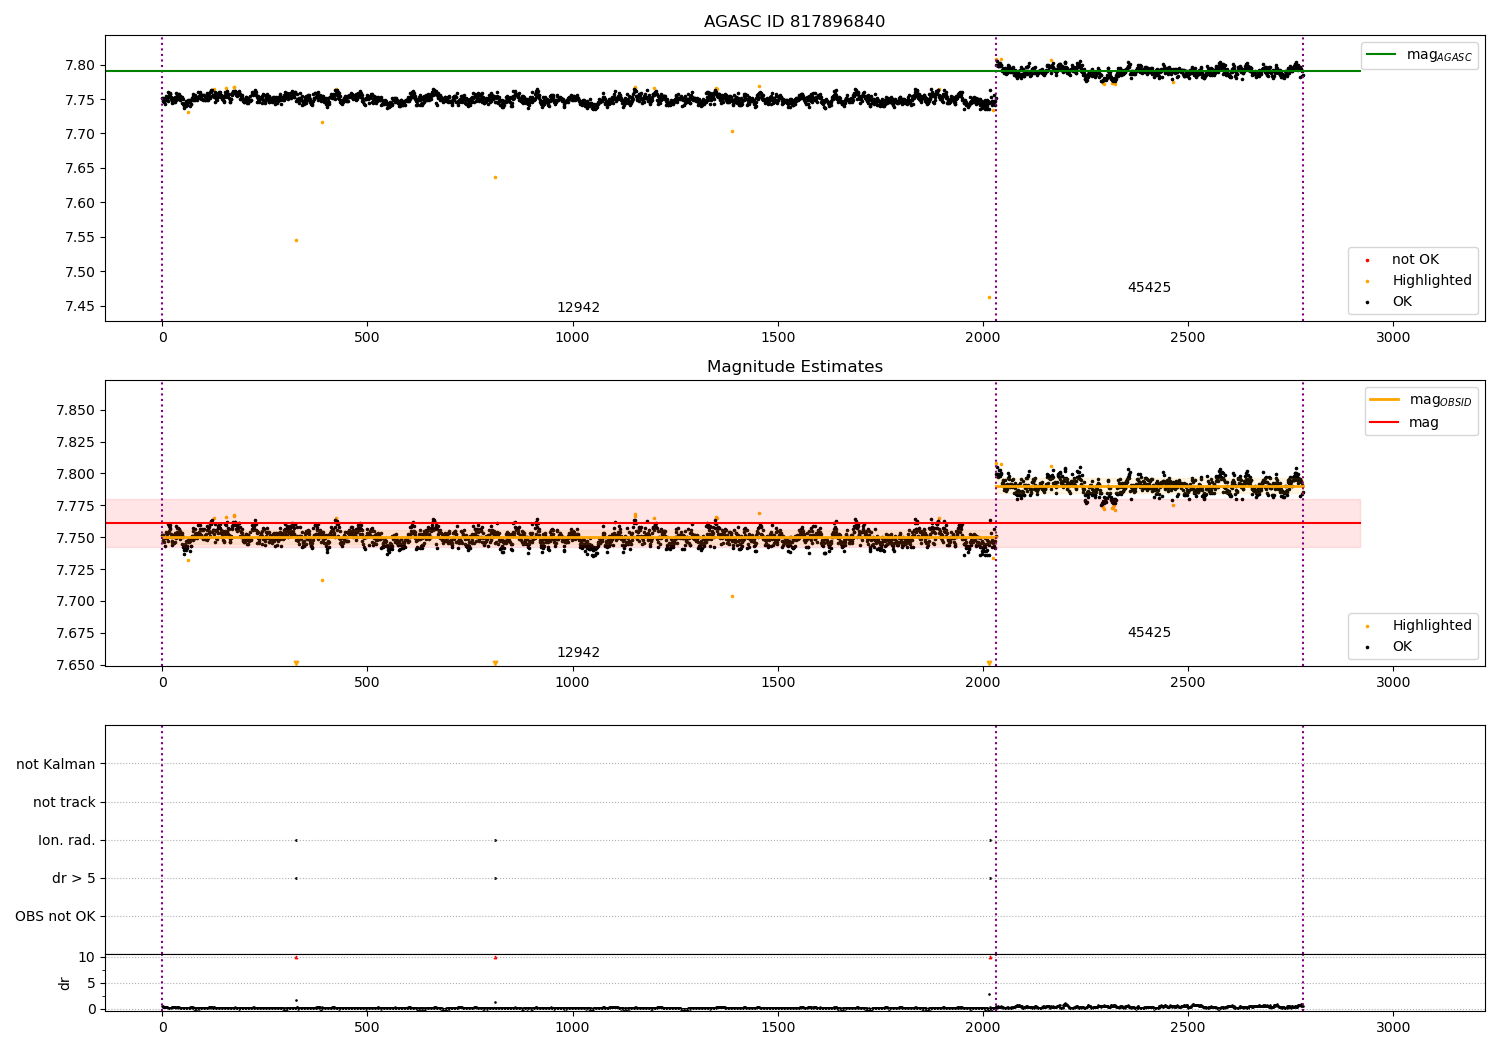Screen dimensions: 1500x1050
Task: Click the 7.55 y-tick on top plot
Action: 80,237
